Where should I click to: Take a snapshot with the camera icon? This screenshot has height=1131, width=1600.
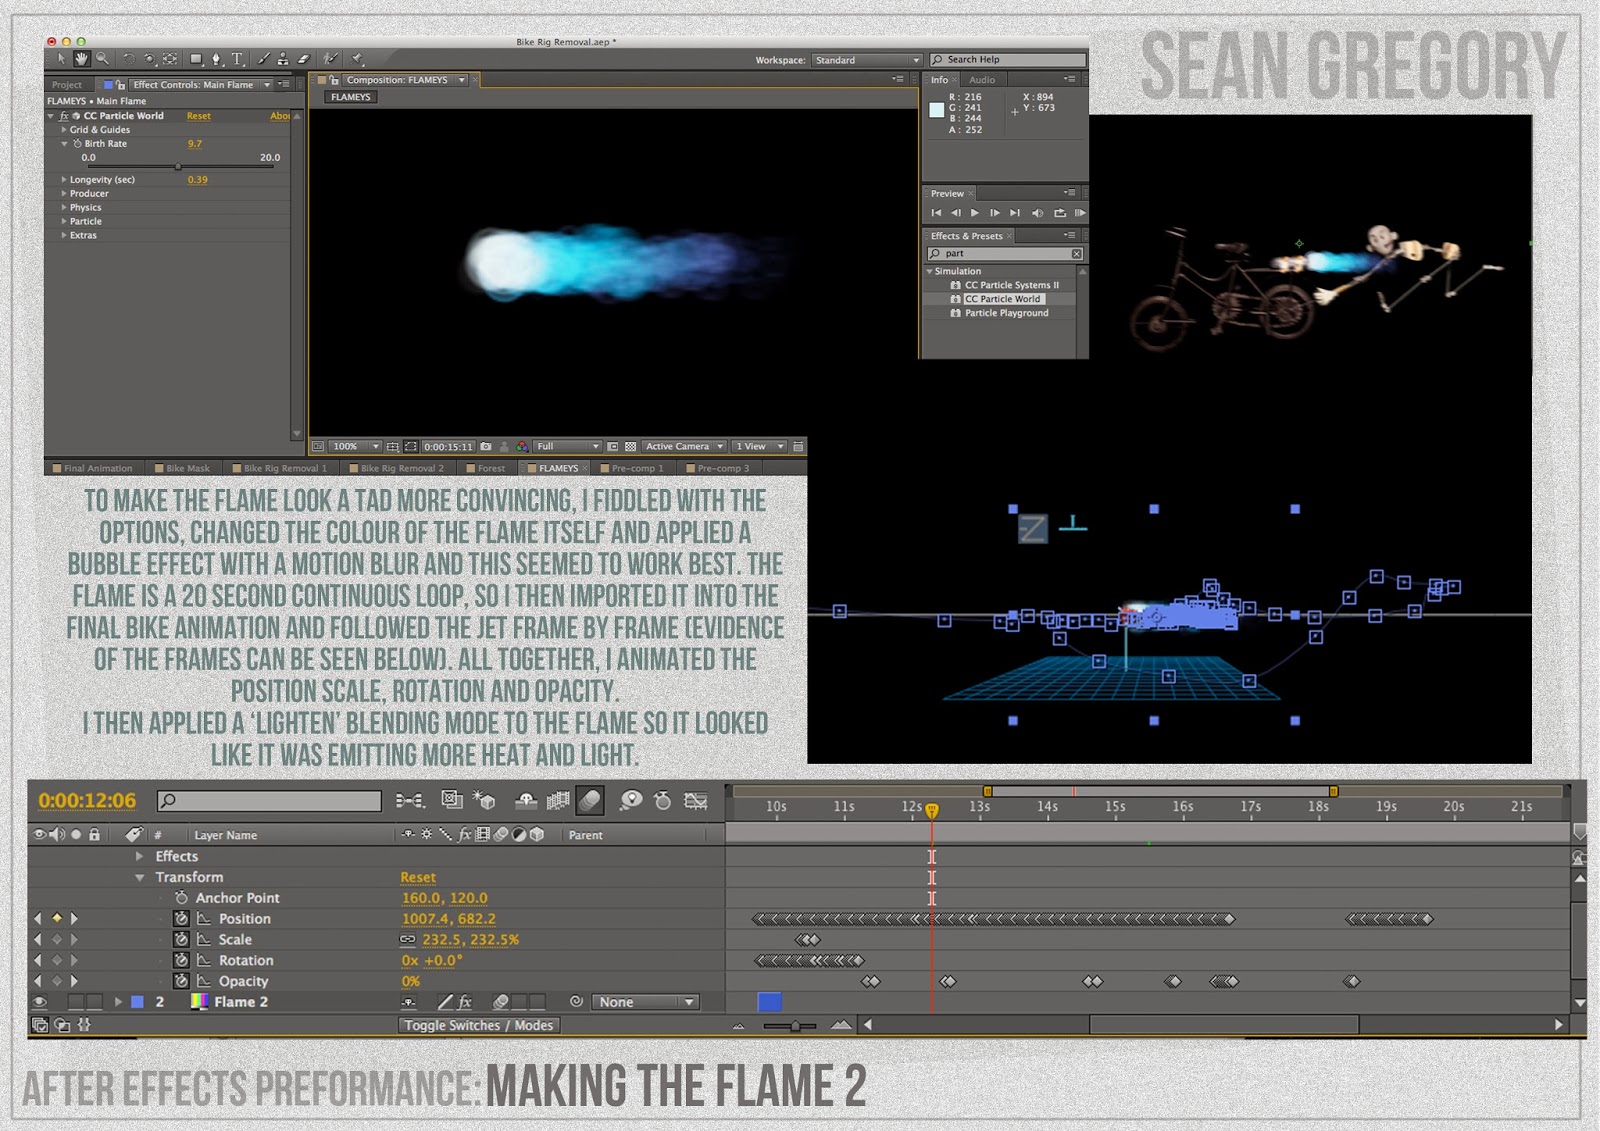coord(486,446)
